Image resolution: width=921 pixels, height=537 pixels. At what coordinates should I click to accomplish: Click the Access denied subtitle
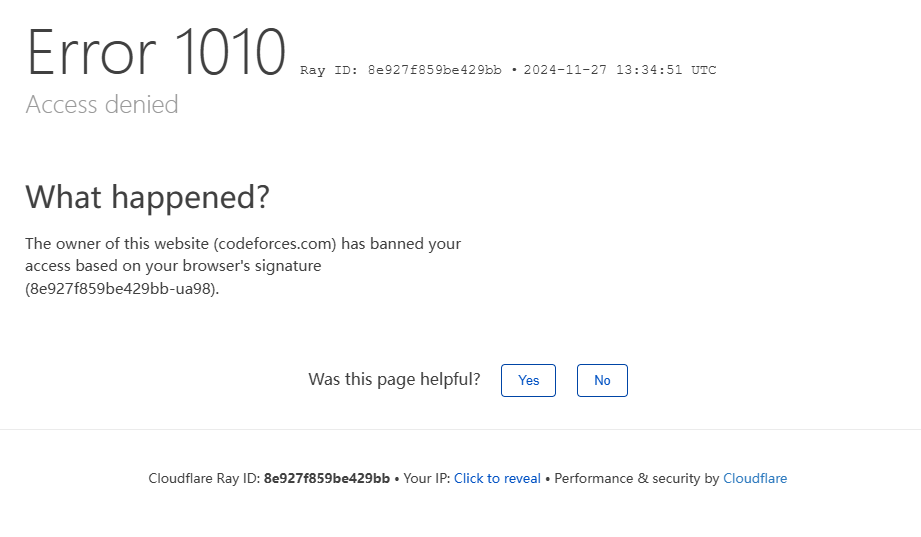(102, 104)
